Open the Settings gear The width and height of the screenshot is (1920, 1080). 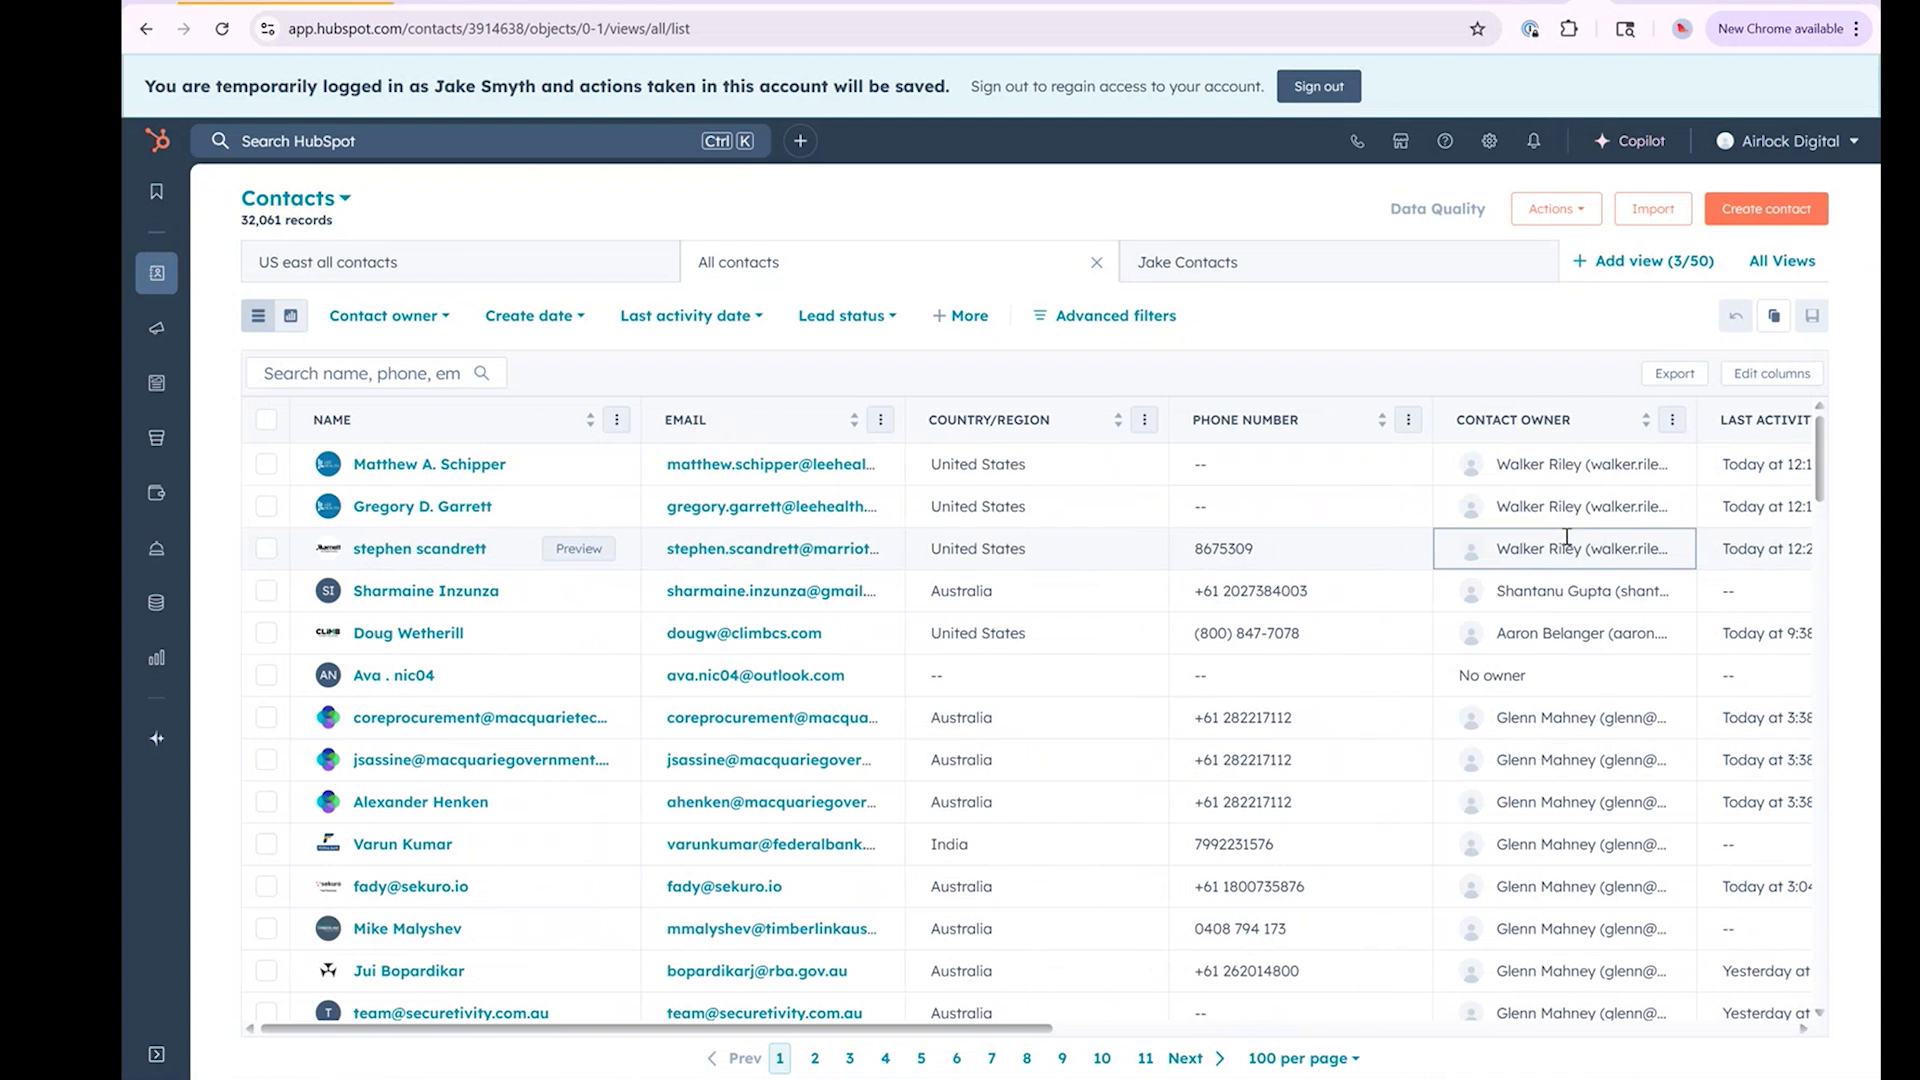click(1489, 141)
